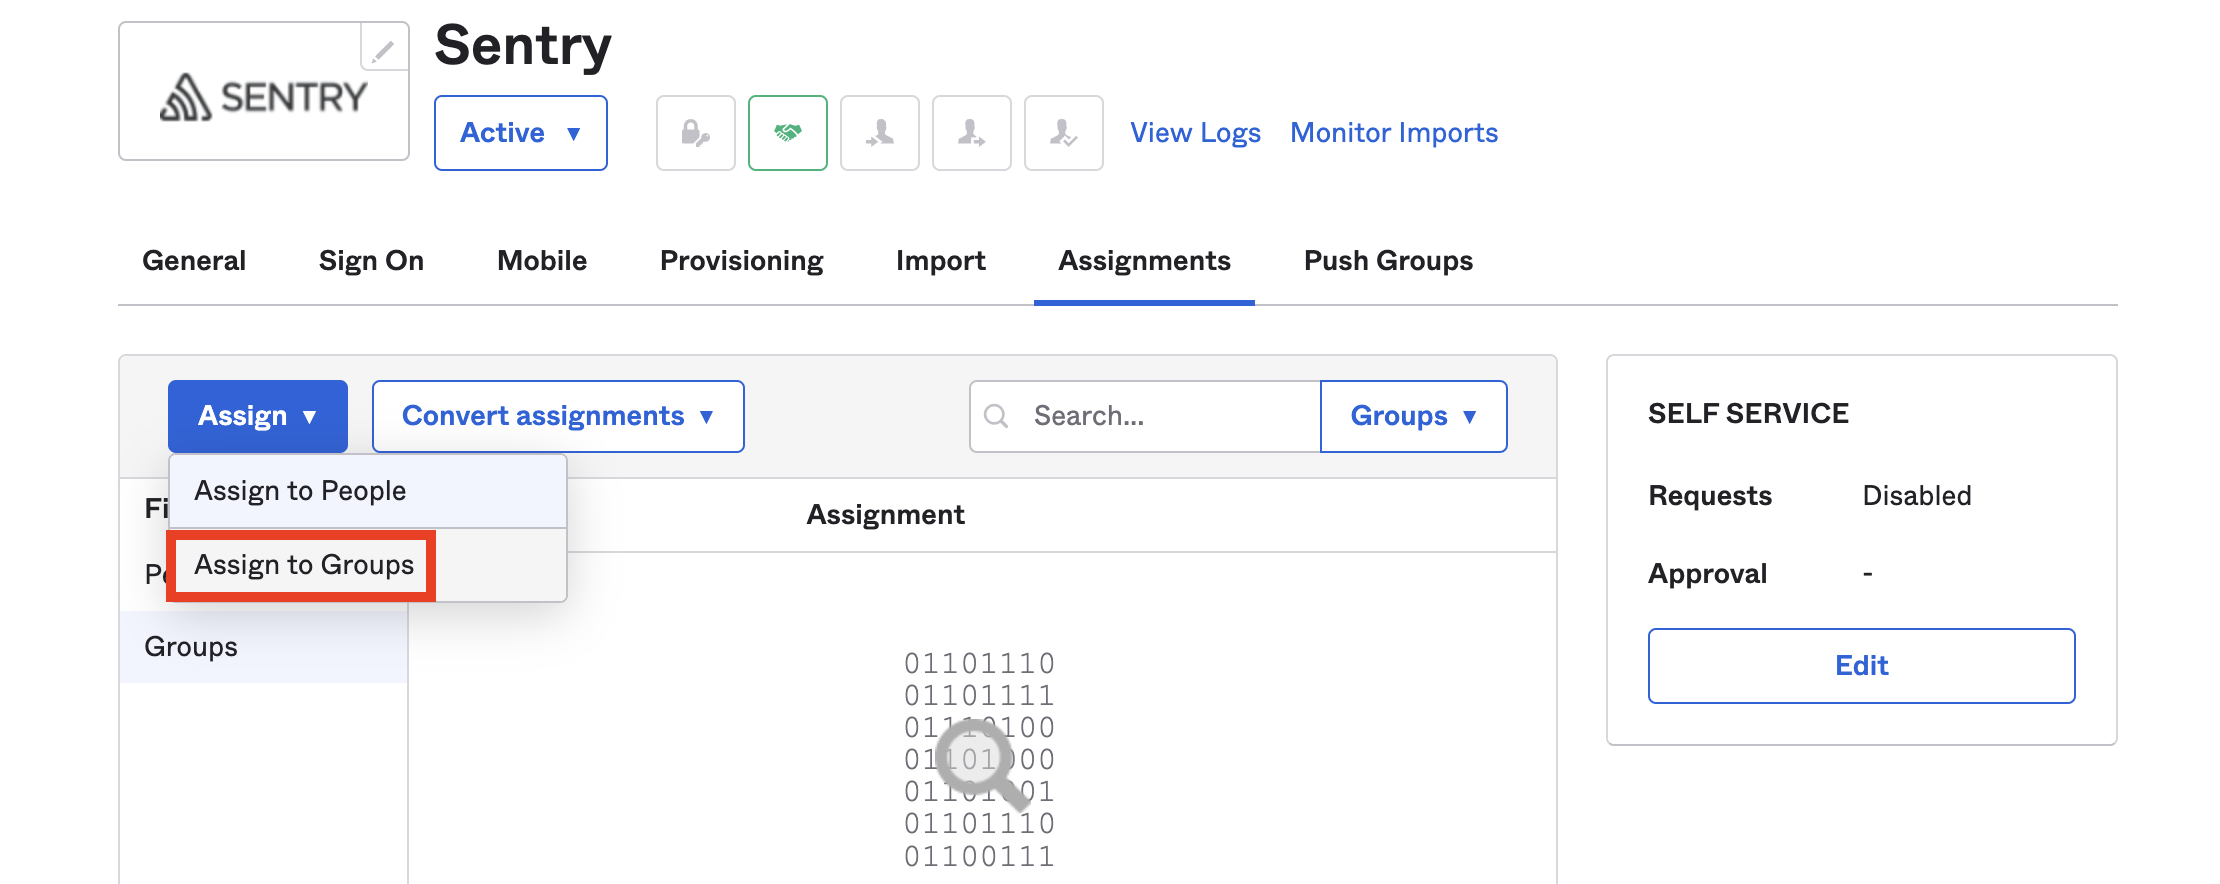The width and height of the screenshot is (2220, 884).
Task: Click the Sentry application logo
Action: (263, 95)
